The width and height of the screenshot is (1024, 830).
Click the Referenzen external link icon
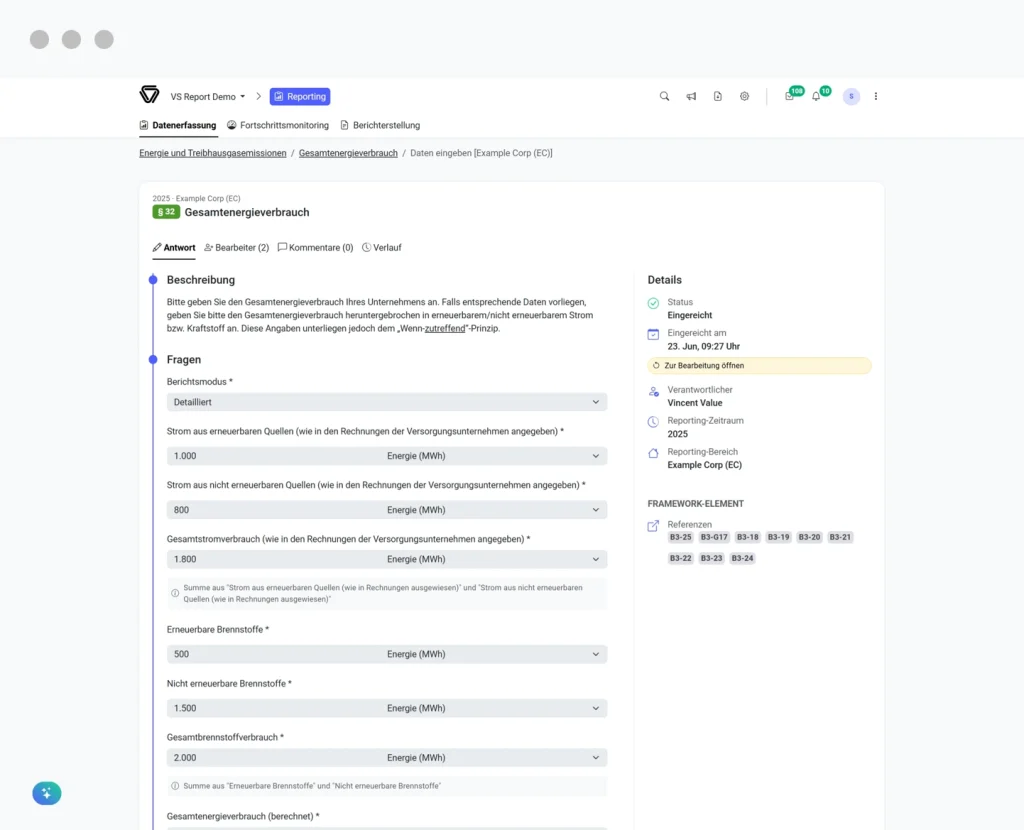pyautogui.click(x=653, y=526)
